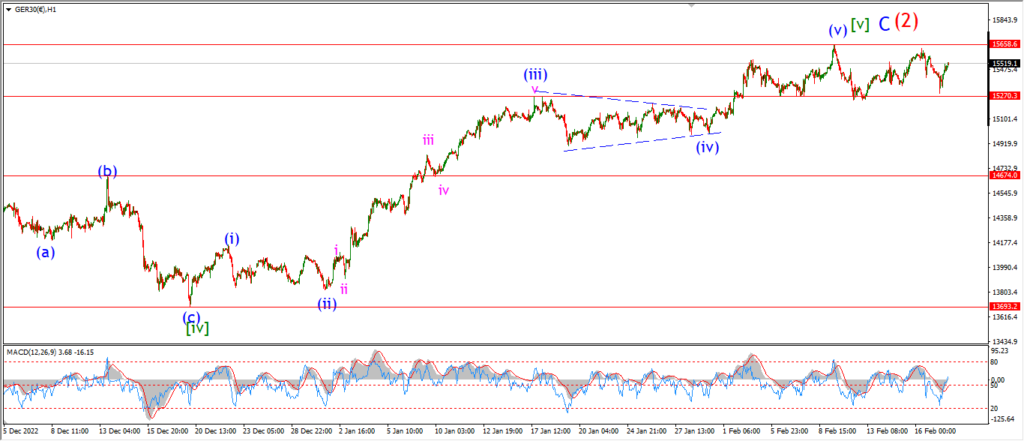Click the 14674.0 red price tag
The width and height of the screenshot is (1024, 441).
tap(1004, 175)
